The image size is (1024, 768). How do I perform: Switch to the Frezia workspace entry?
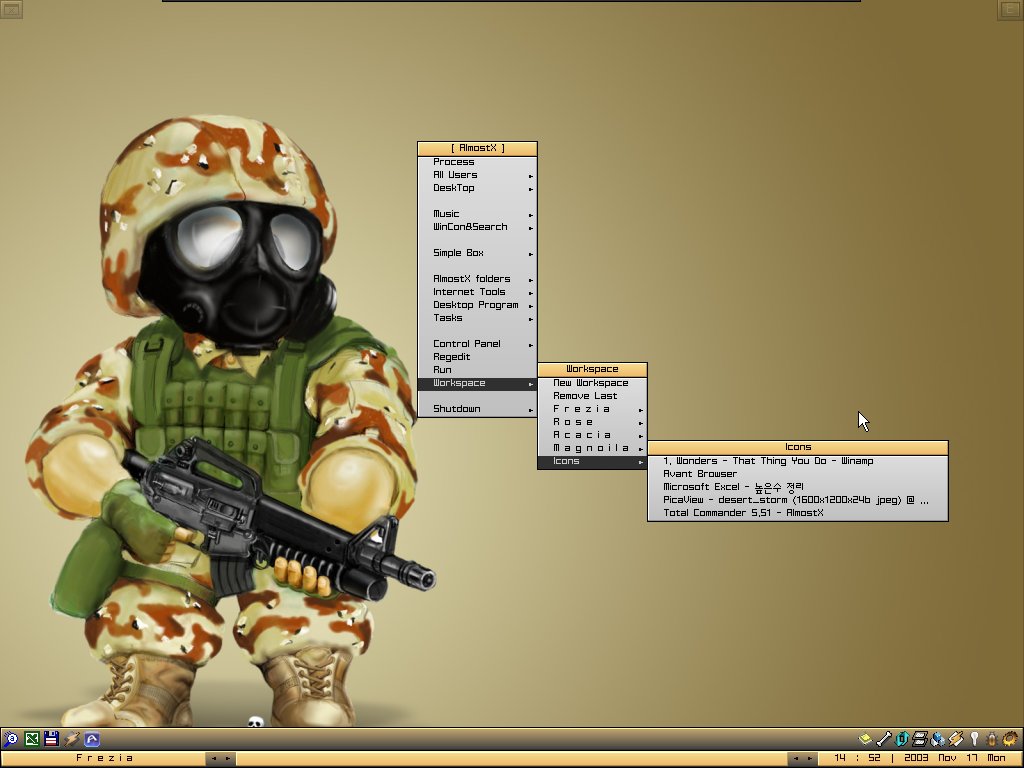592,409
